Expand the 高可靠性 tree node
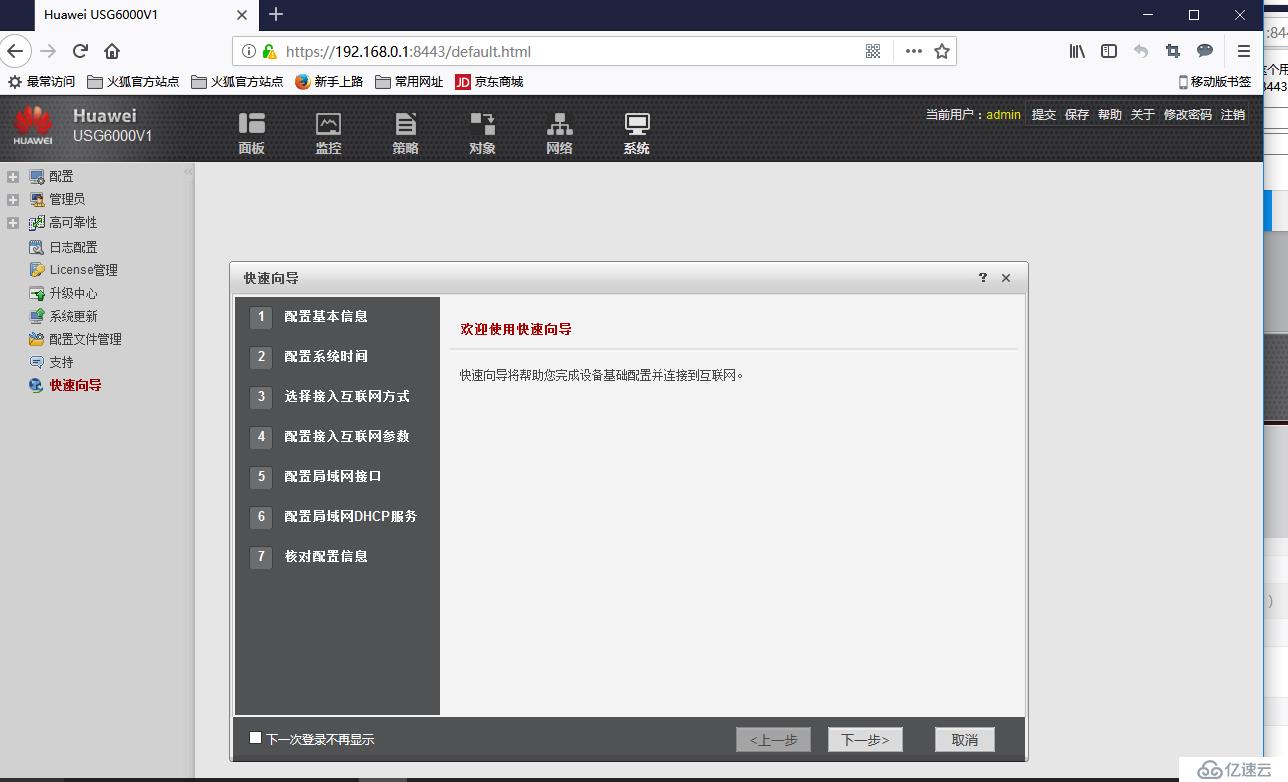Screen dimensions: 1288x782 (13, 222)
